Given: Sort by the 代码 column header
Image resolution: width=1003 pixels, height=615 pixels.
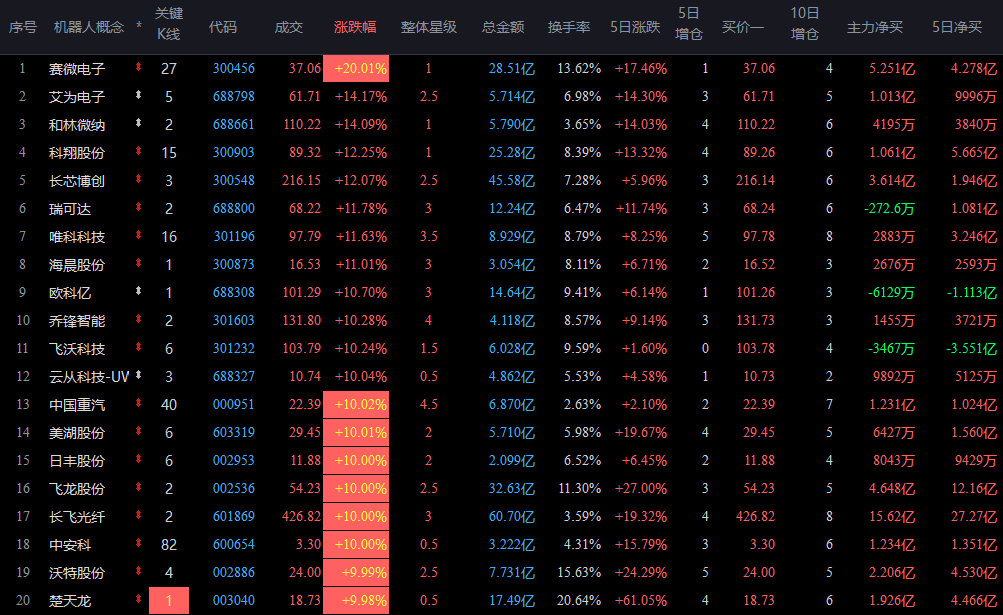Looking at the screenshot, I should coord(223,27).
